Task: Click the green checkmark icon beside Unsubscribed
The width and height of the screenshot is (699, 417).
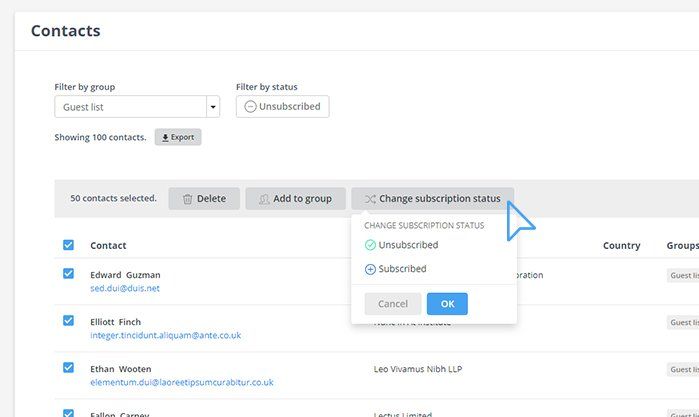Action: tap(370, 245)
